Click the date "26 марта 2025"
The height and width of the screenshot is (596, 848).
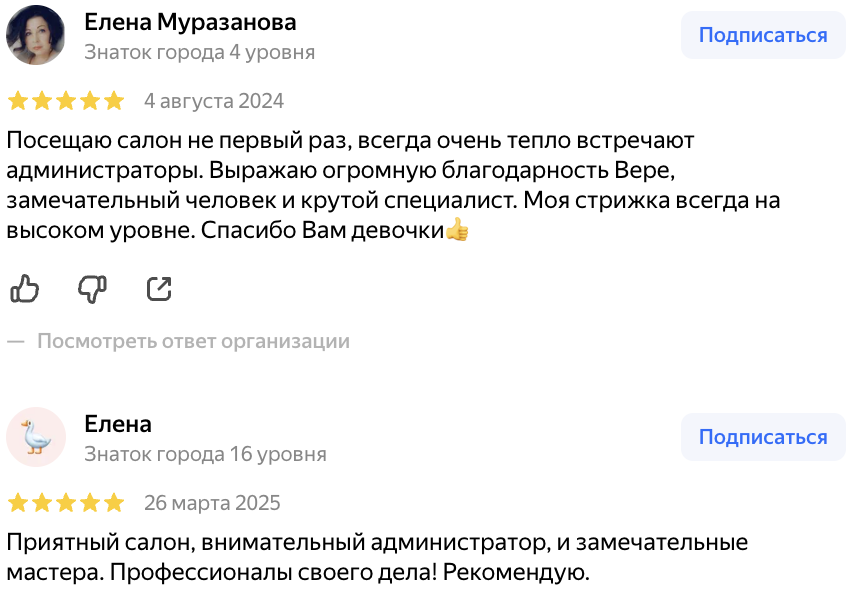(x=212, y=502)
